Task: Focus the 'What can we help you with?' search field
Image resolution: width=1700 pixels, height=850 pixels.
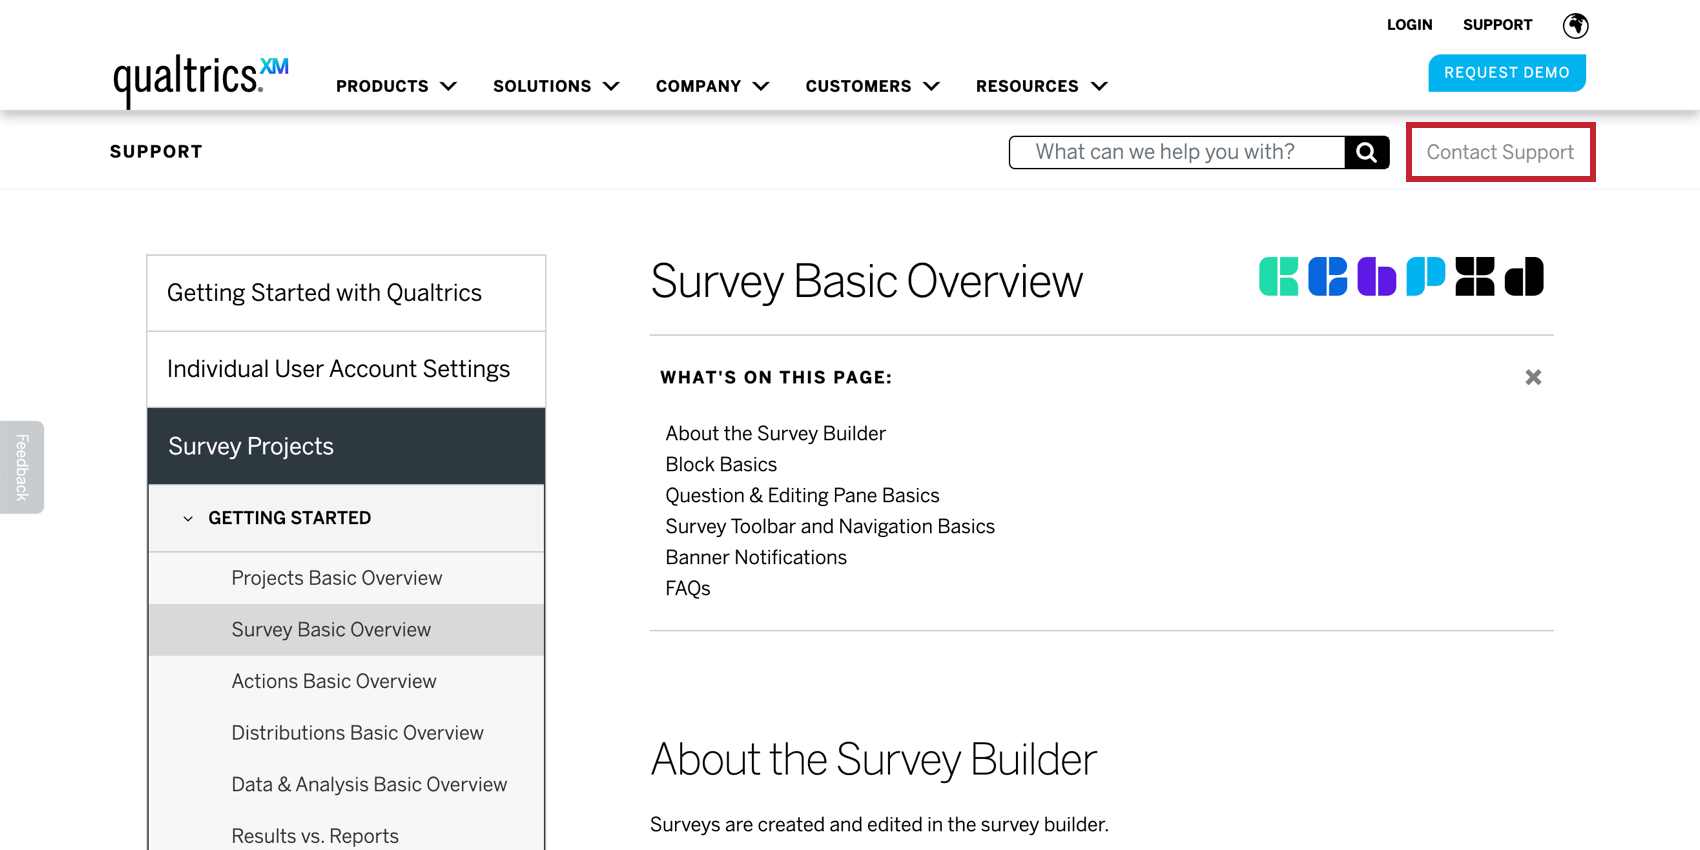Action: [x=1177, y=152]
